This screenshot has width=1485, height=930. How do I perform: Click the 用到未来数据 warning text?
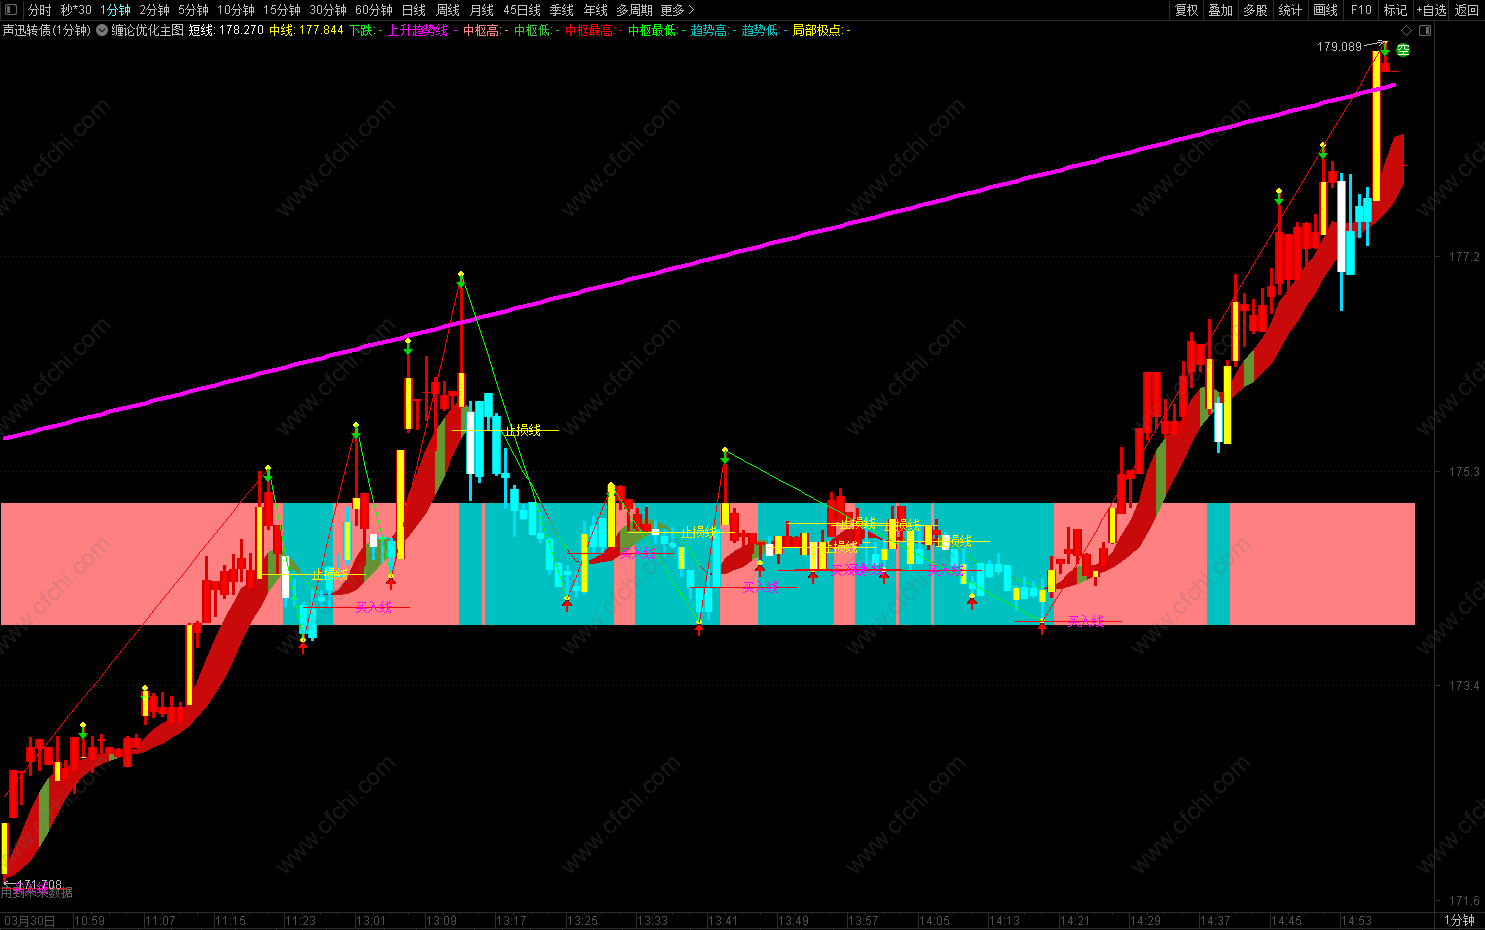37,892
